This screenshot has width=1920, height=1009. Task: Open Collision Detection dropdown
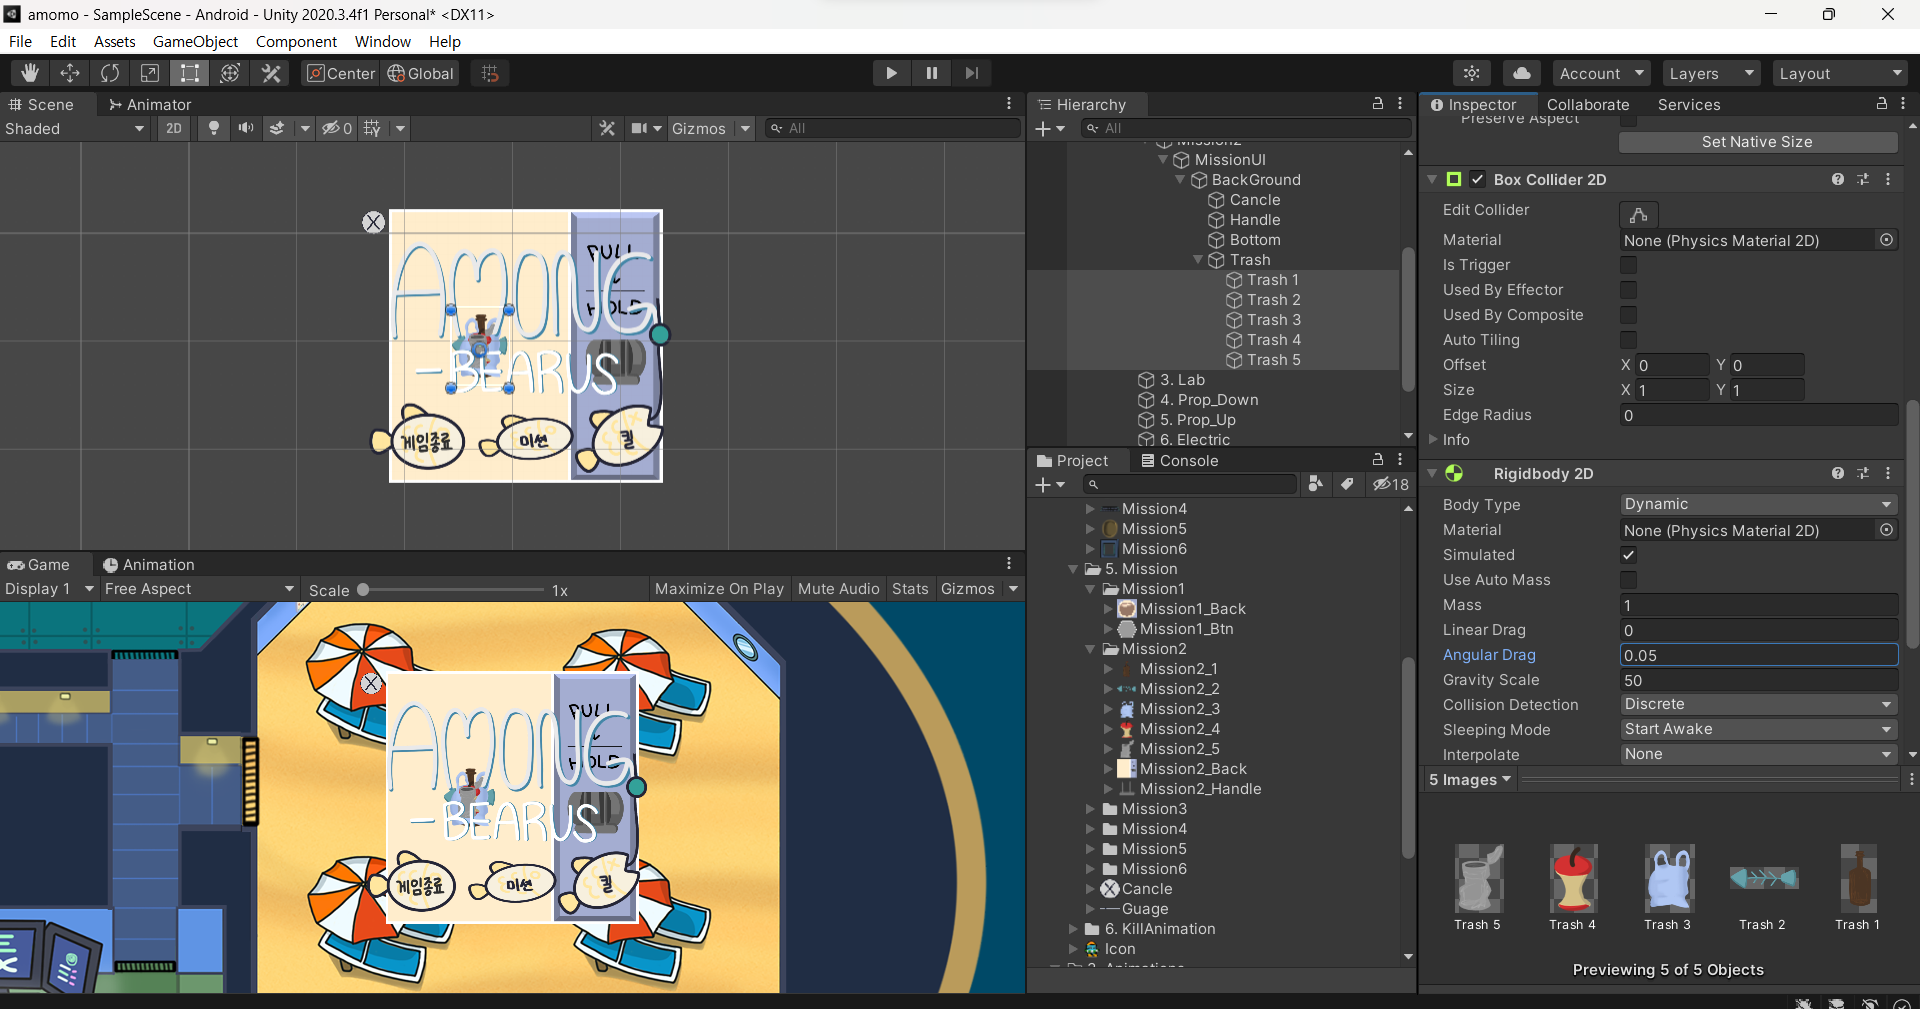(1758, 704)
